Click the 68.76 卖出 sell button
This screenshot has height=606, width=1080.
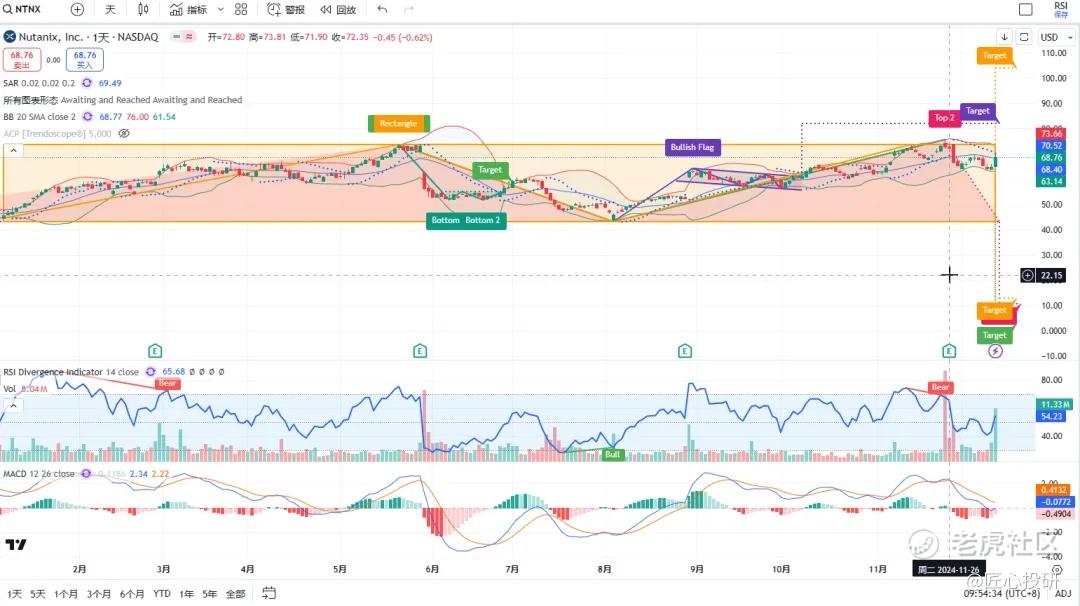coord(22,60)
